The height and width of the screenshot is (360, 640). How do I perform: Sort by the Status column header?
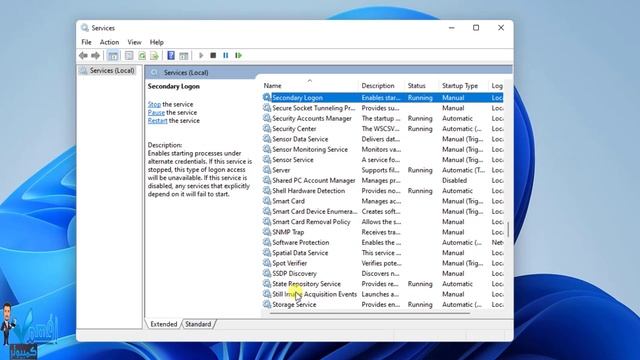click(422, 86)
